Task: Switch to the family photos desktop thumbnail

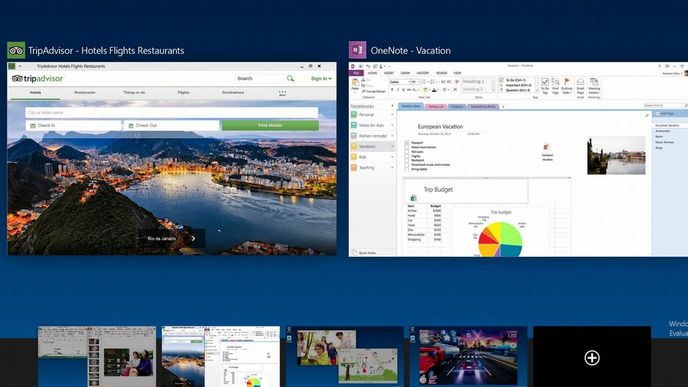Action: tap(344, 356)
